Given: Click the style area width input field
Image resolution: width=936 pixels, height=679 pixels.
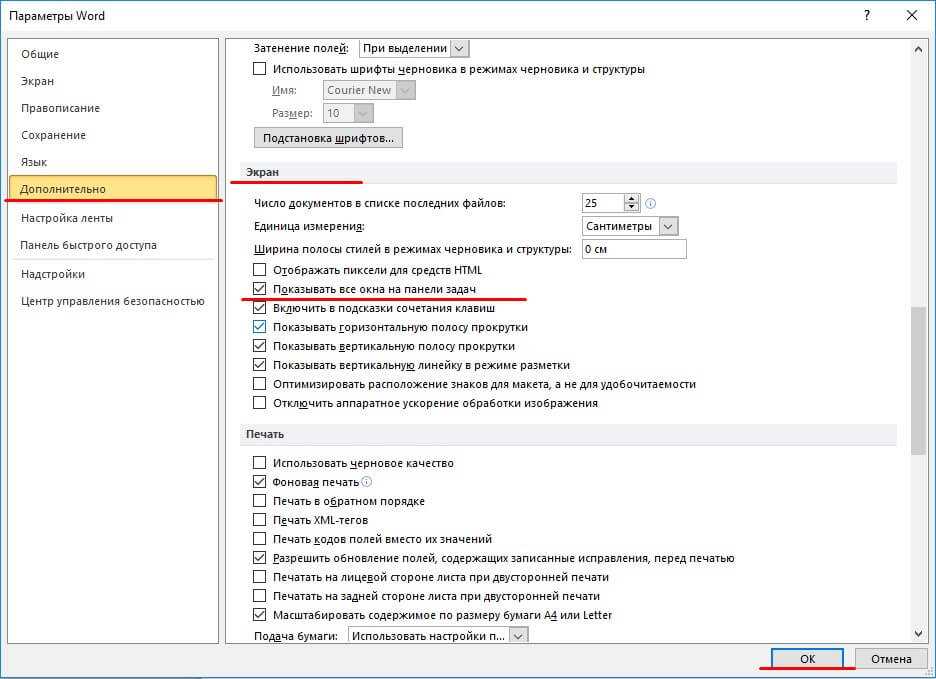Looking at the screenshot, I should pos(634,249).
